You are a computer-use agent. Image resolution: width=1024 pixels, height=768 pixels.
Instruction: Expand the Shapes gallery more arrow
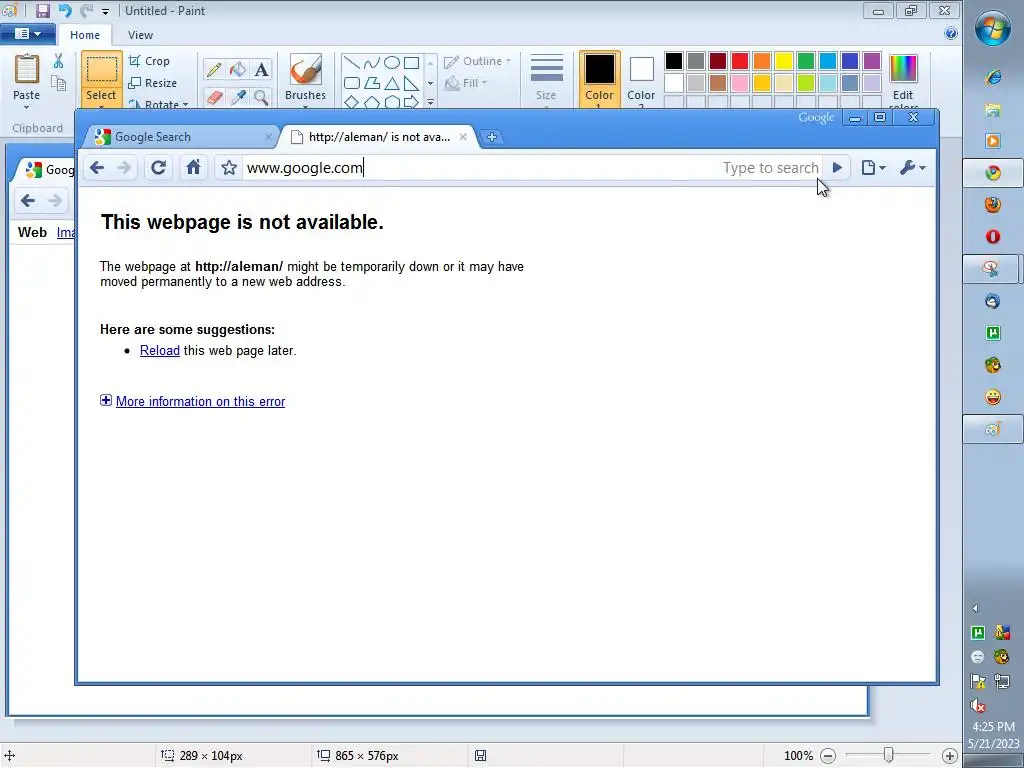[430, 102]
